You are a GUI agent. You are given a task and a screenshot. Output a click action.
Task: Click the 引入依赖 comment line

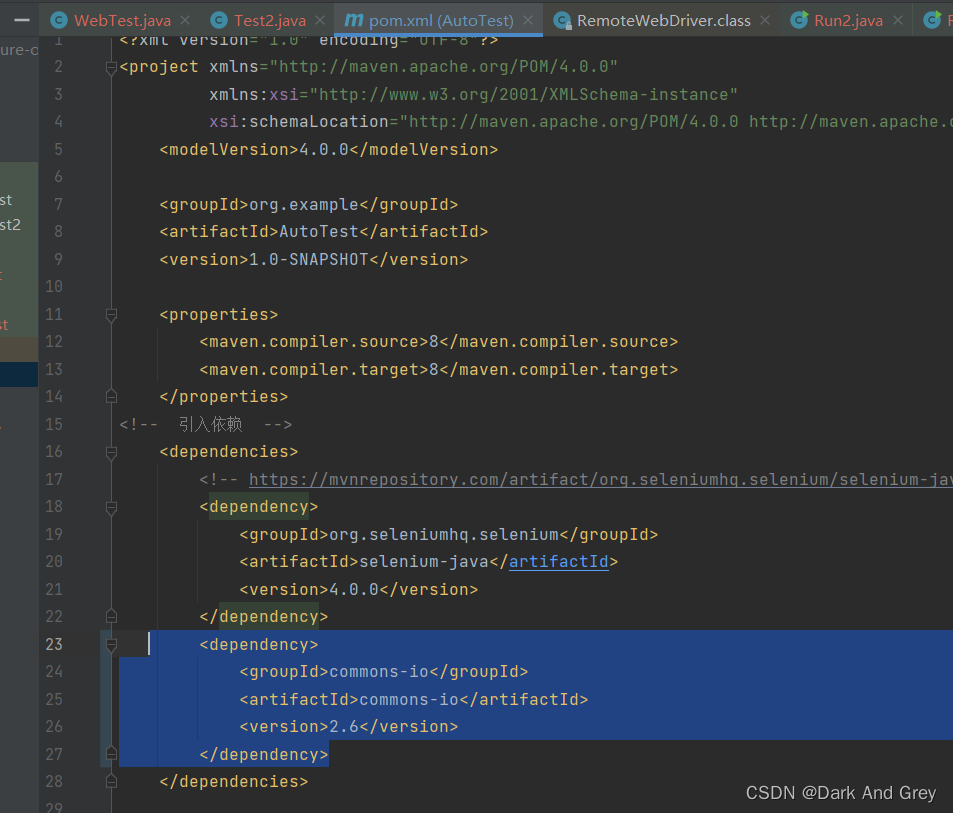pos(205,424)
